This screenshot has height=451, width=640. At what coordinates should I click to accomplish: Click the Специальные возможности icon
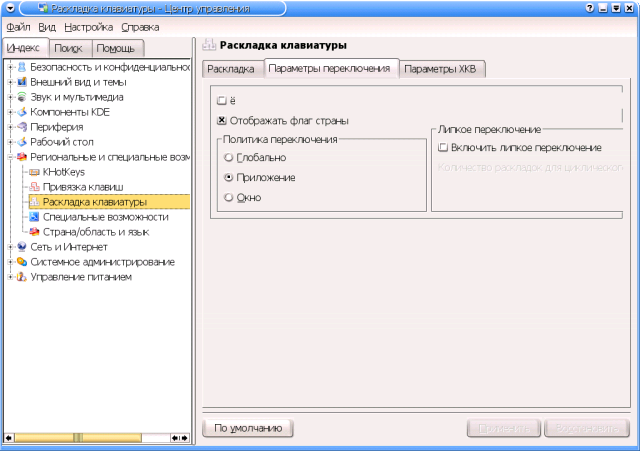(35, 217)
